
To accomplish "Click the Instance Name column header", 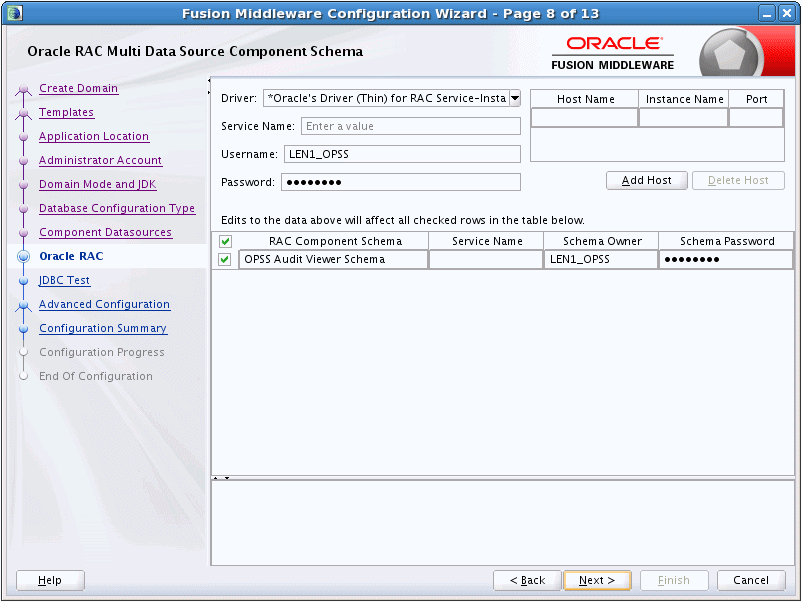I will tap(684, 99).
